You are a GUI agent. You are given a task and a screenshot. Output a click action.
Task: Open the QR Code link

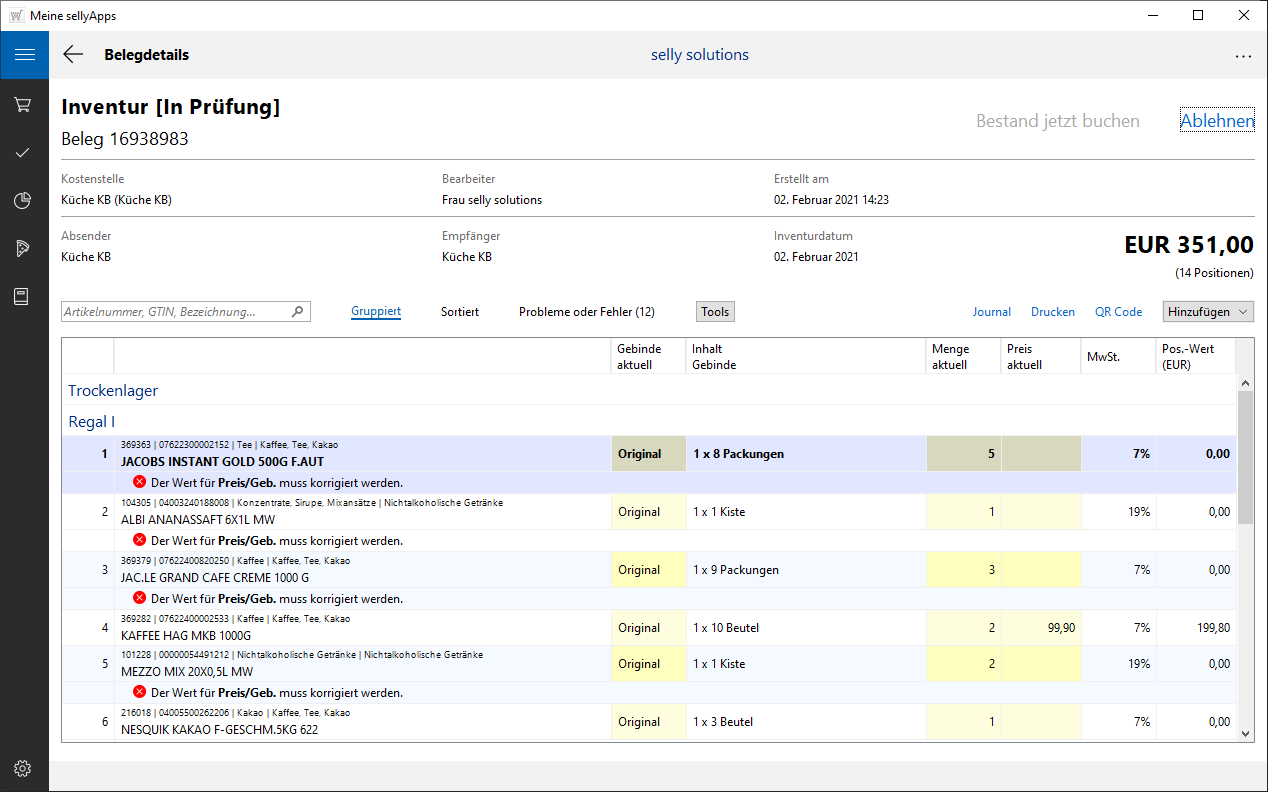coord(1118,312)
